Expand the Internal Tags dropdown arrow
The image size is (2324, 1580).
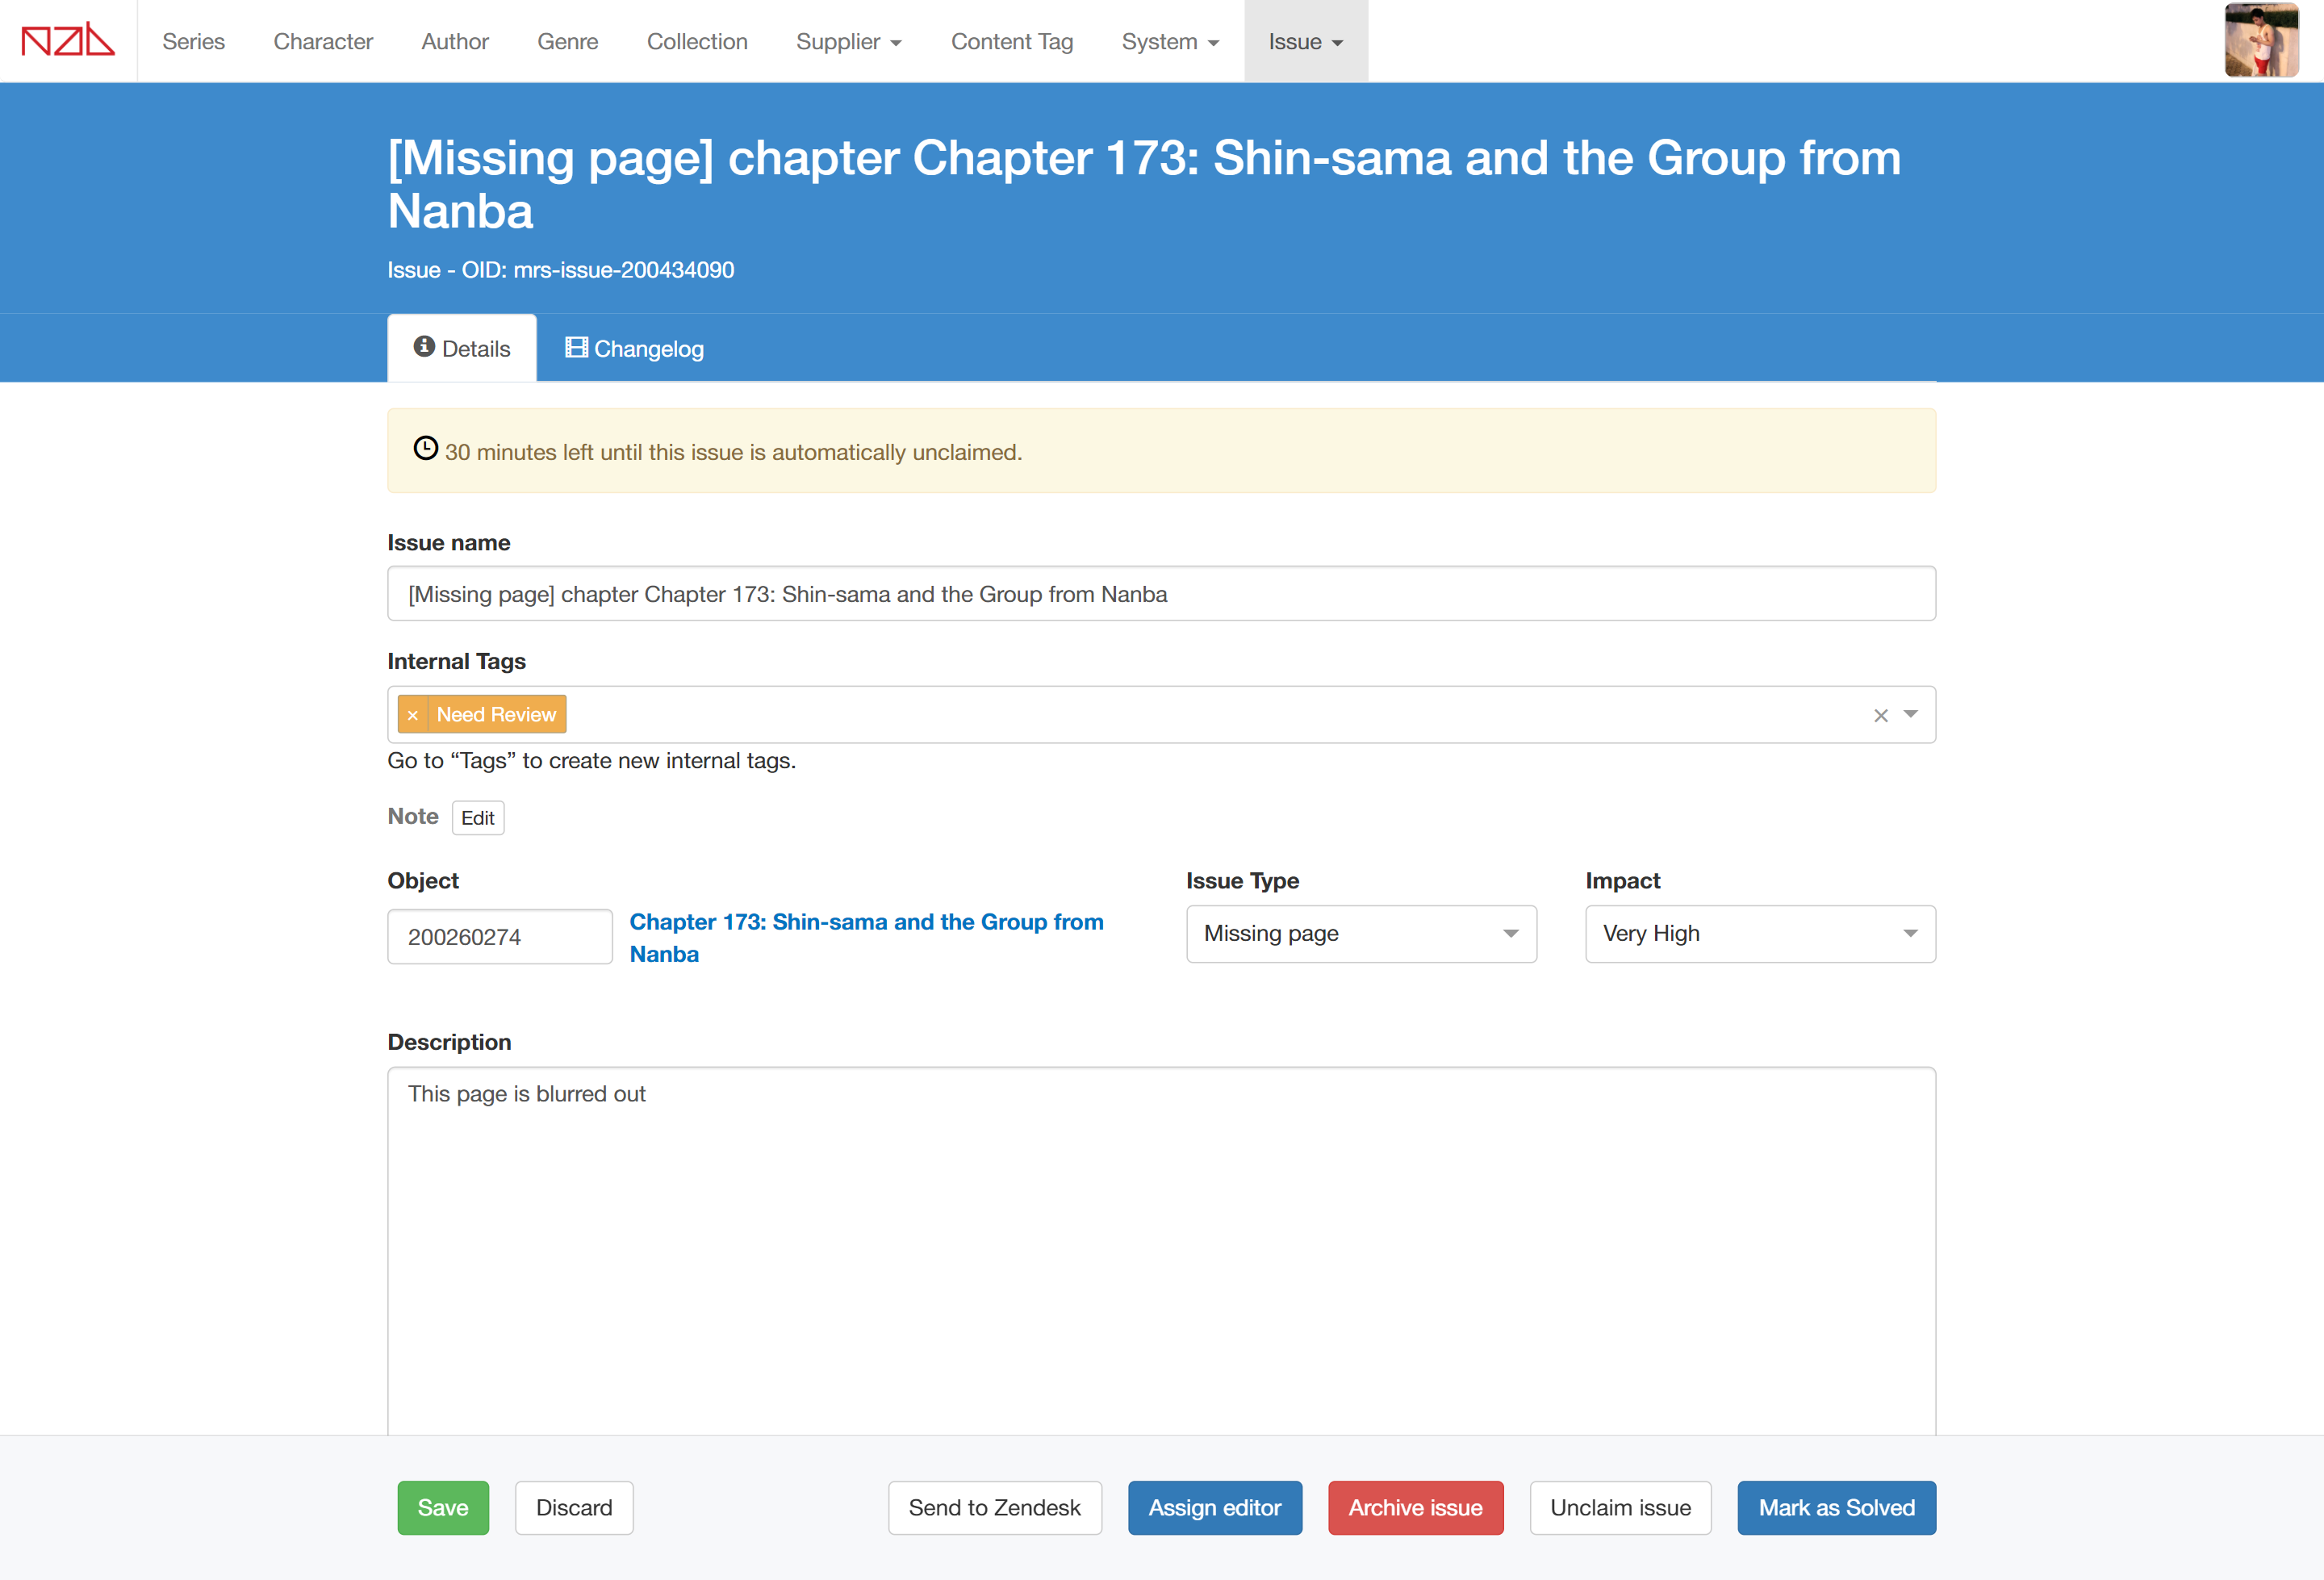click(1911, 714)
